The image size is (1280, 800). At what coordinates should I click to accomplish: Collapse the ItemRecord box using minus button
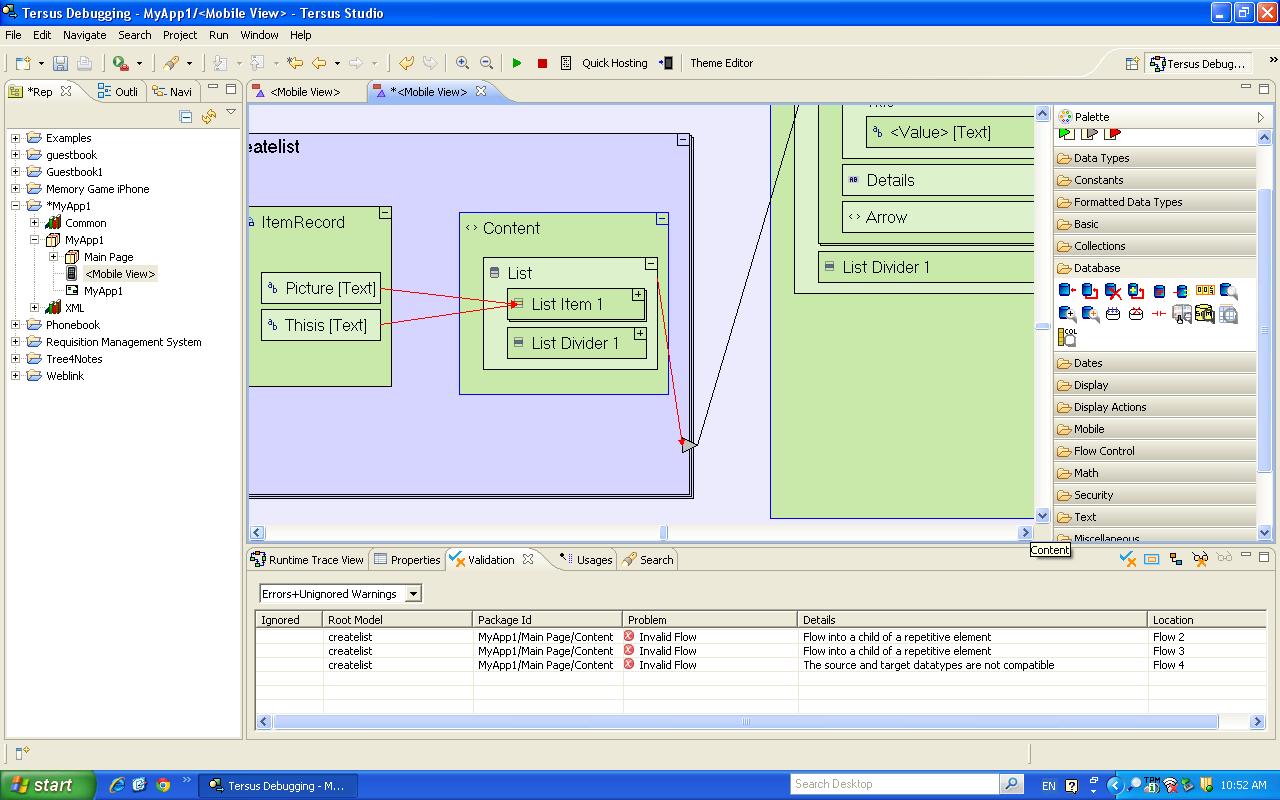[x=384, y=213]
